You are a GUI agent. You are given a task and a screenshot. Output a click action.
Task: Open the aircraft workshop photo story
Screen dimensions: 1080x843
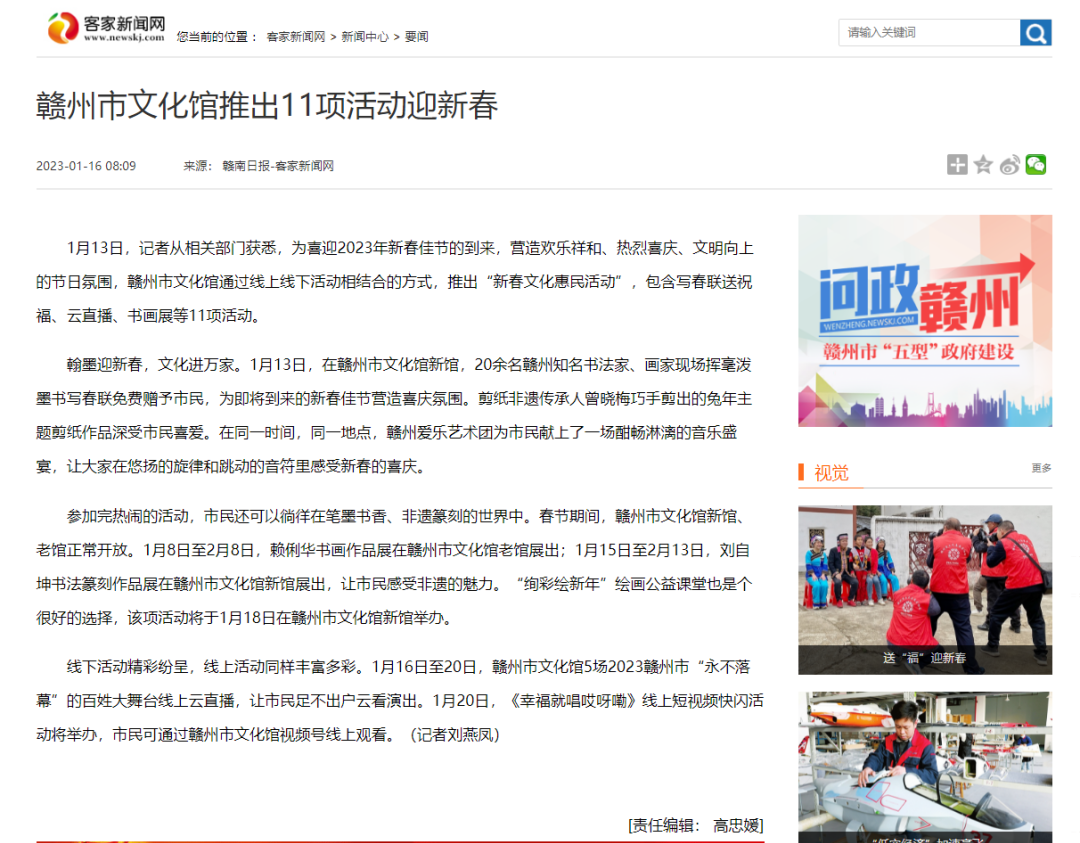tap(924, 765)
